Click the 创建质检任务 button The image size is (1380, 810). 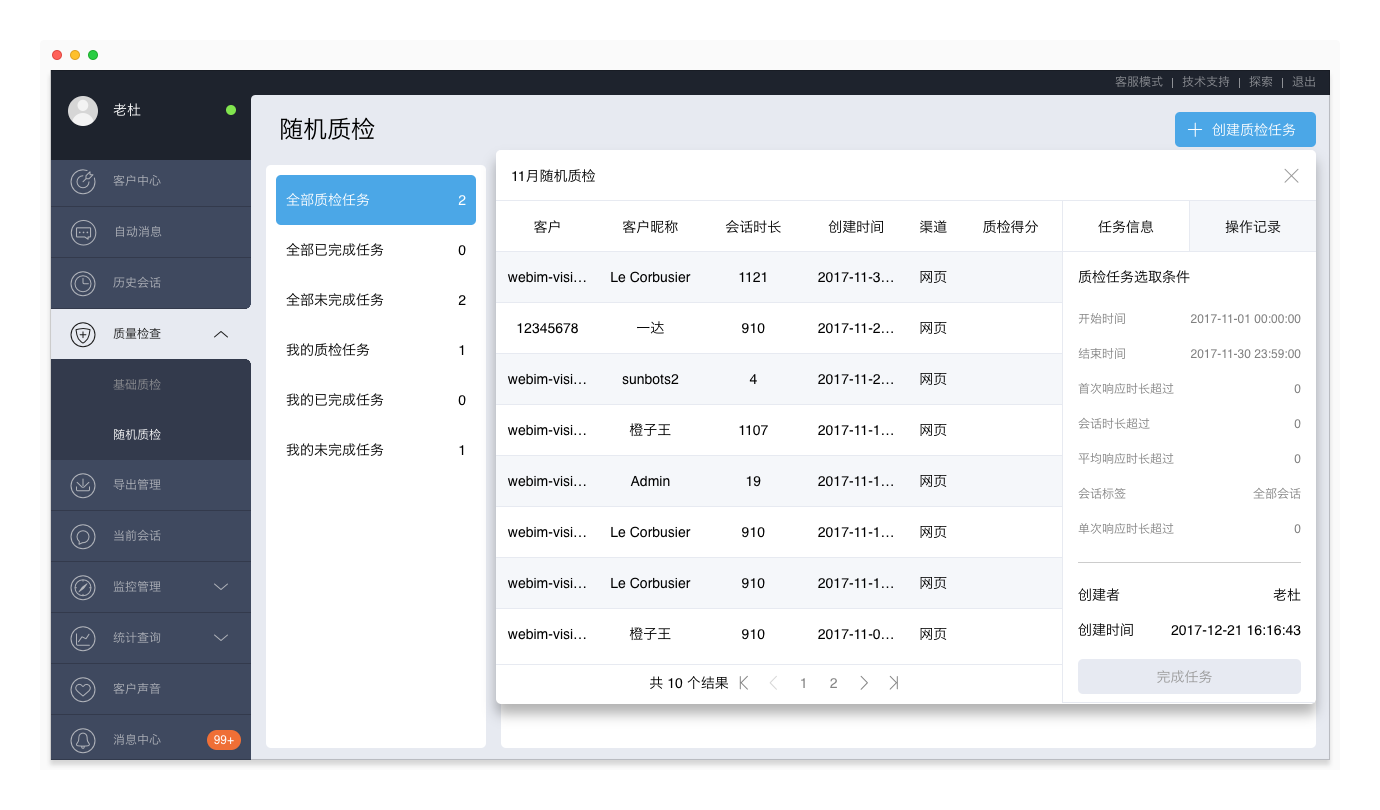tap(1244, 130)
